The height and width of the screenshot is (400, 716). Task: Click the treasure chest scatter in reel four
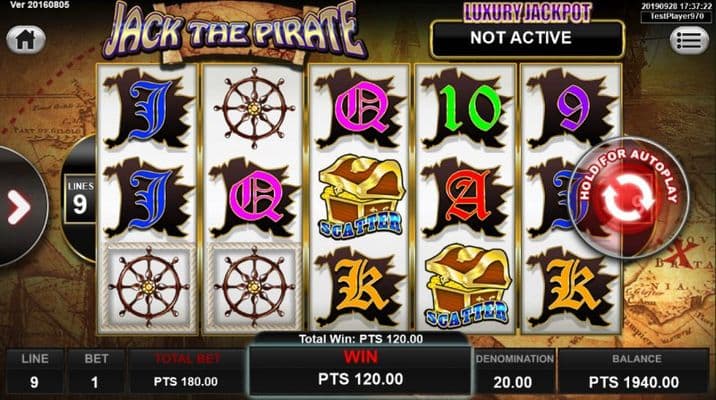click(x=467, y=285)
